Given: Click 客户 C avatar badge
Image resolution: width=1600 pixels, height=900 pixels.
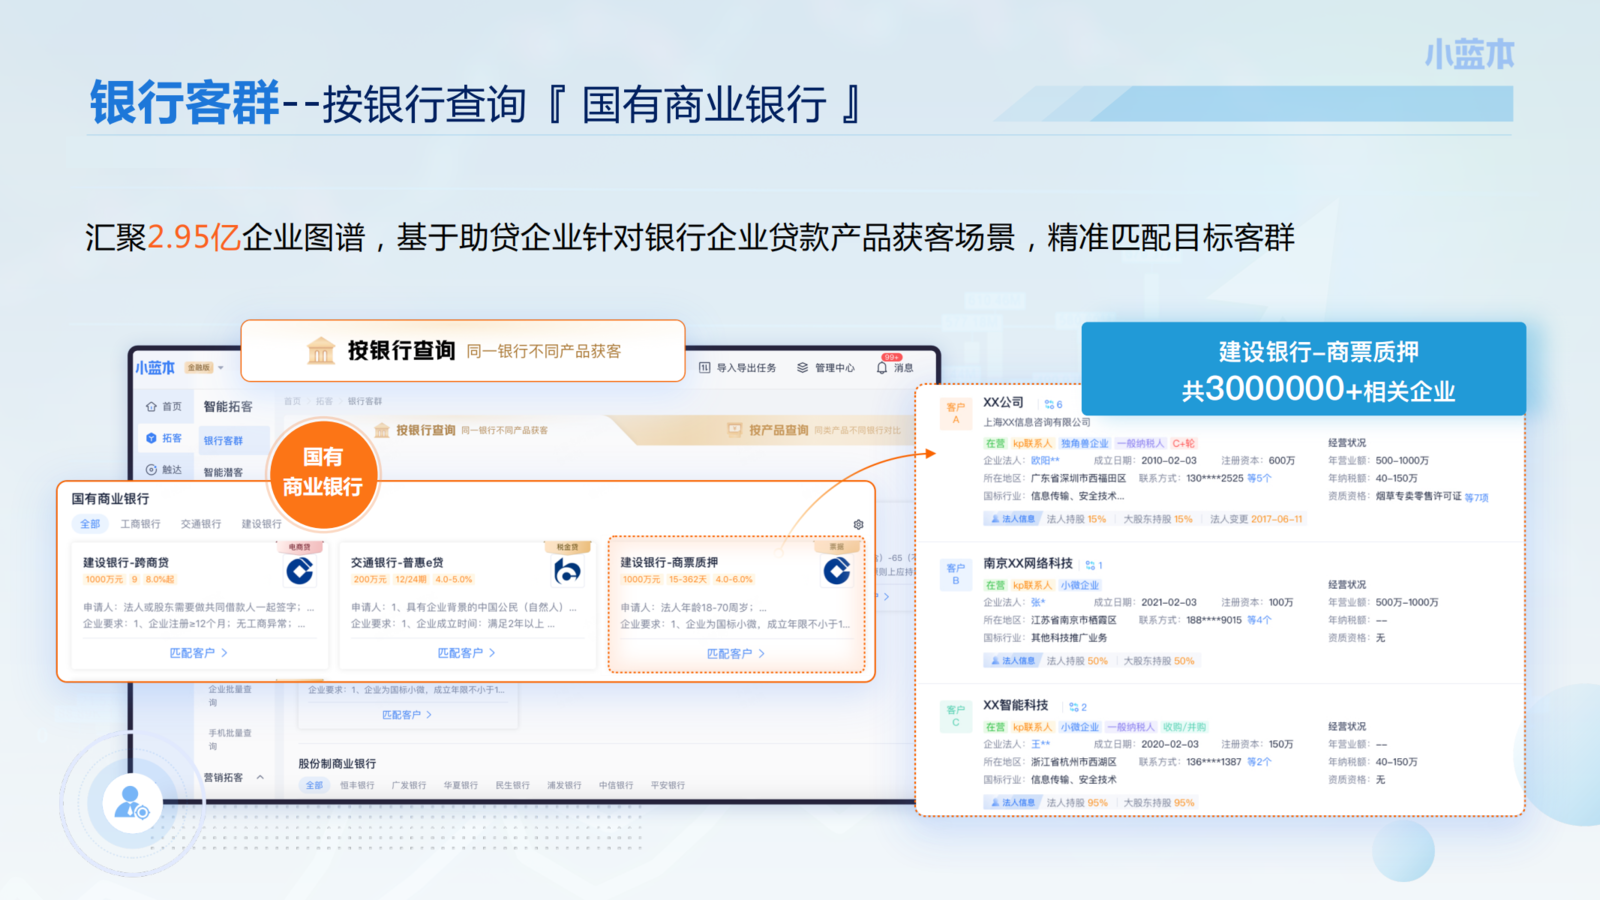Looking at the screenshot, I should point(956,716).
